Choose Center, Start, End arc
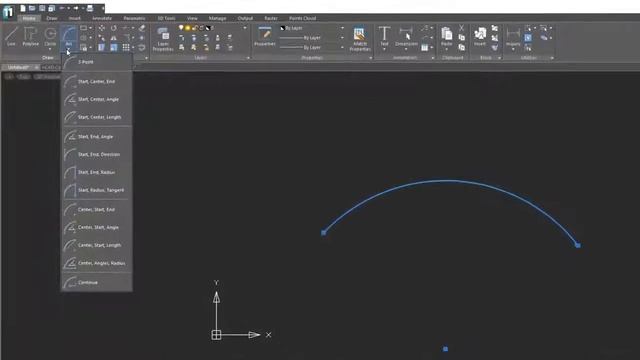This screenshot has height=360, width=640. pyautogui.click(x=97, y=209)
